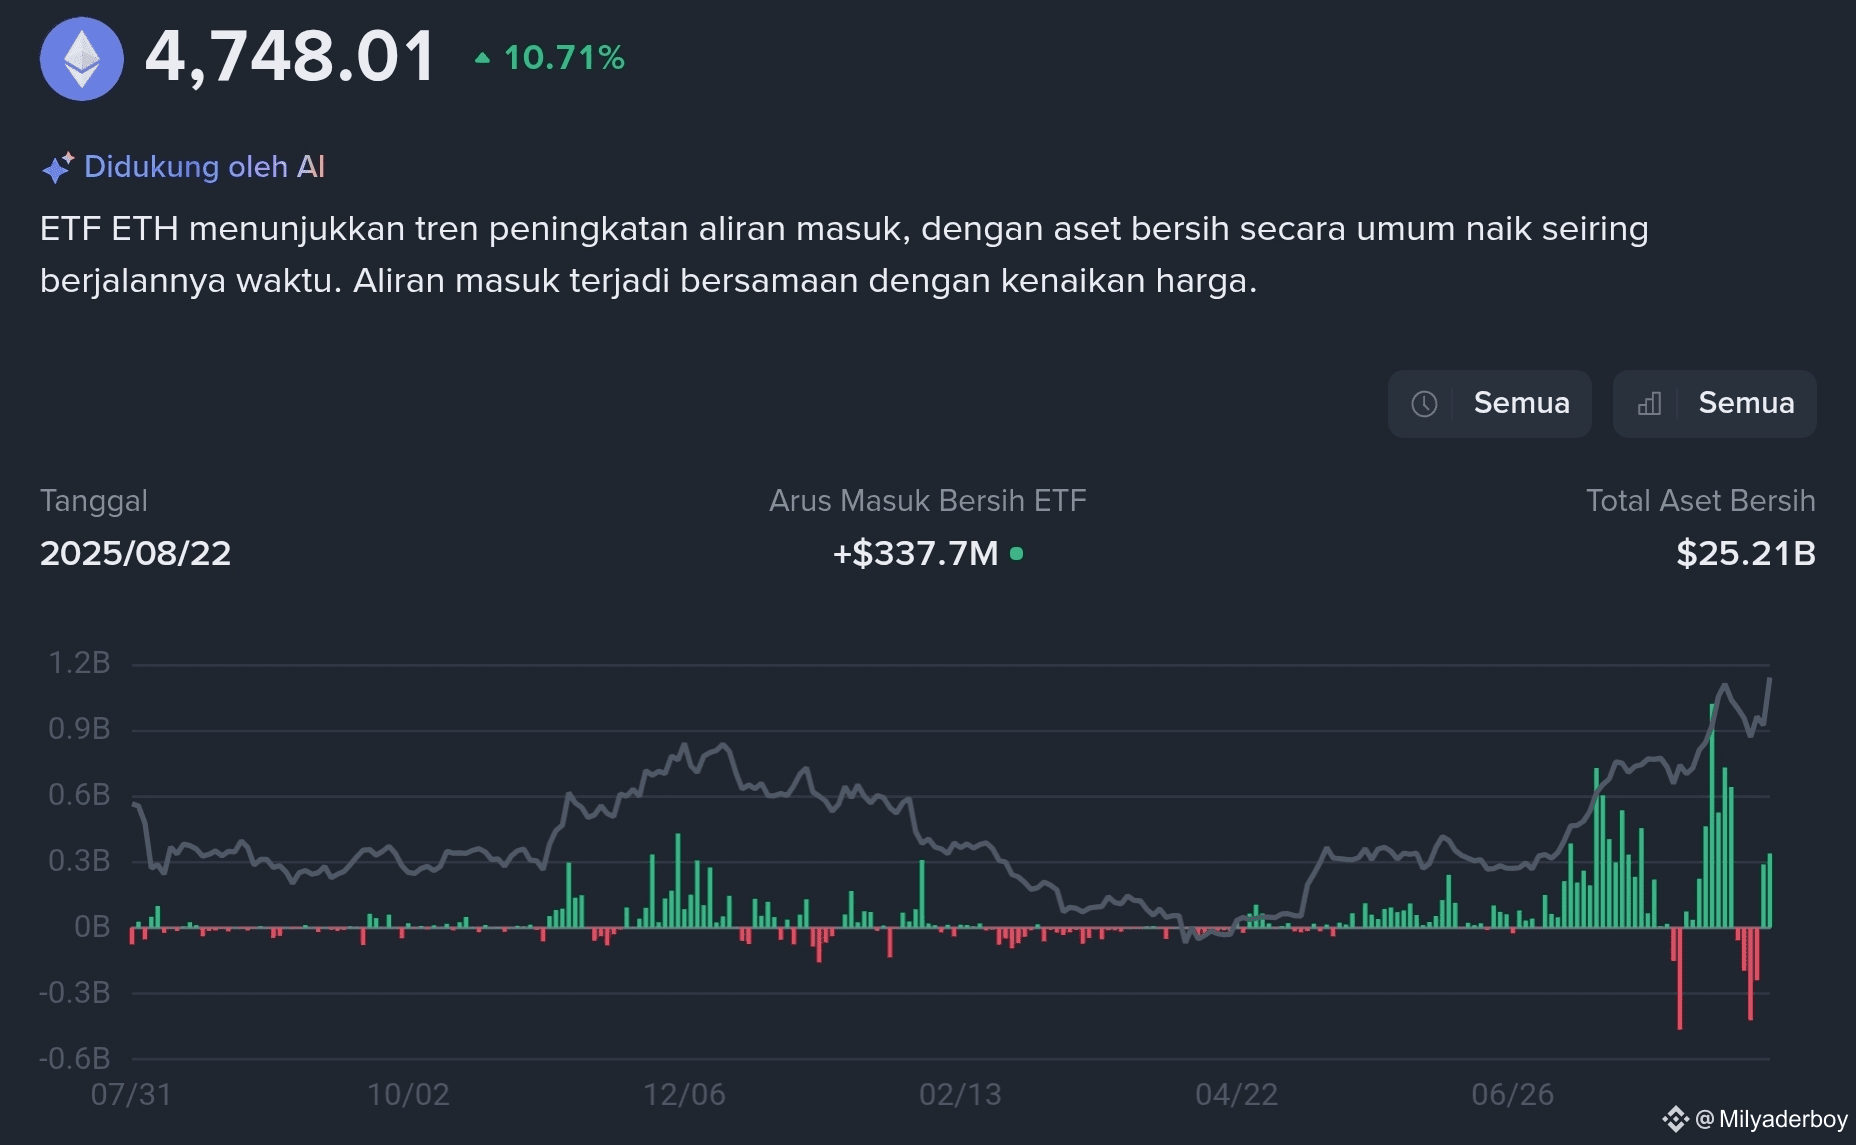Click the green dot beside +$337.7M

click(x=1016, y=553)
